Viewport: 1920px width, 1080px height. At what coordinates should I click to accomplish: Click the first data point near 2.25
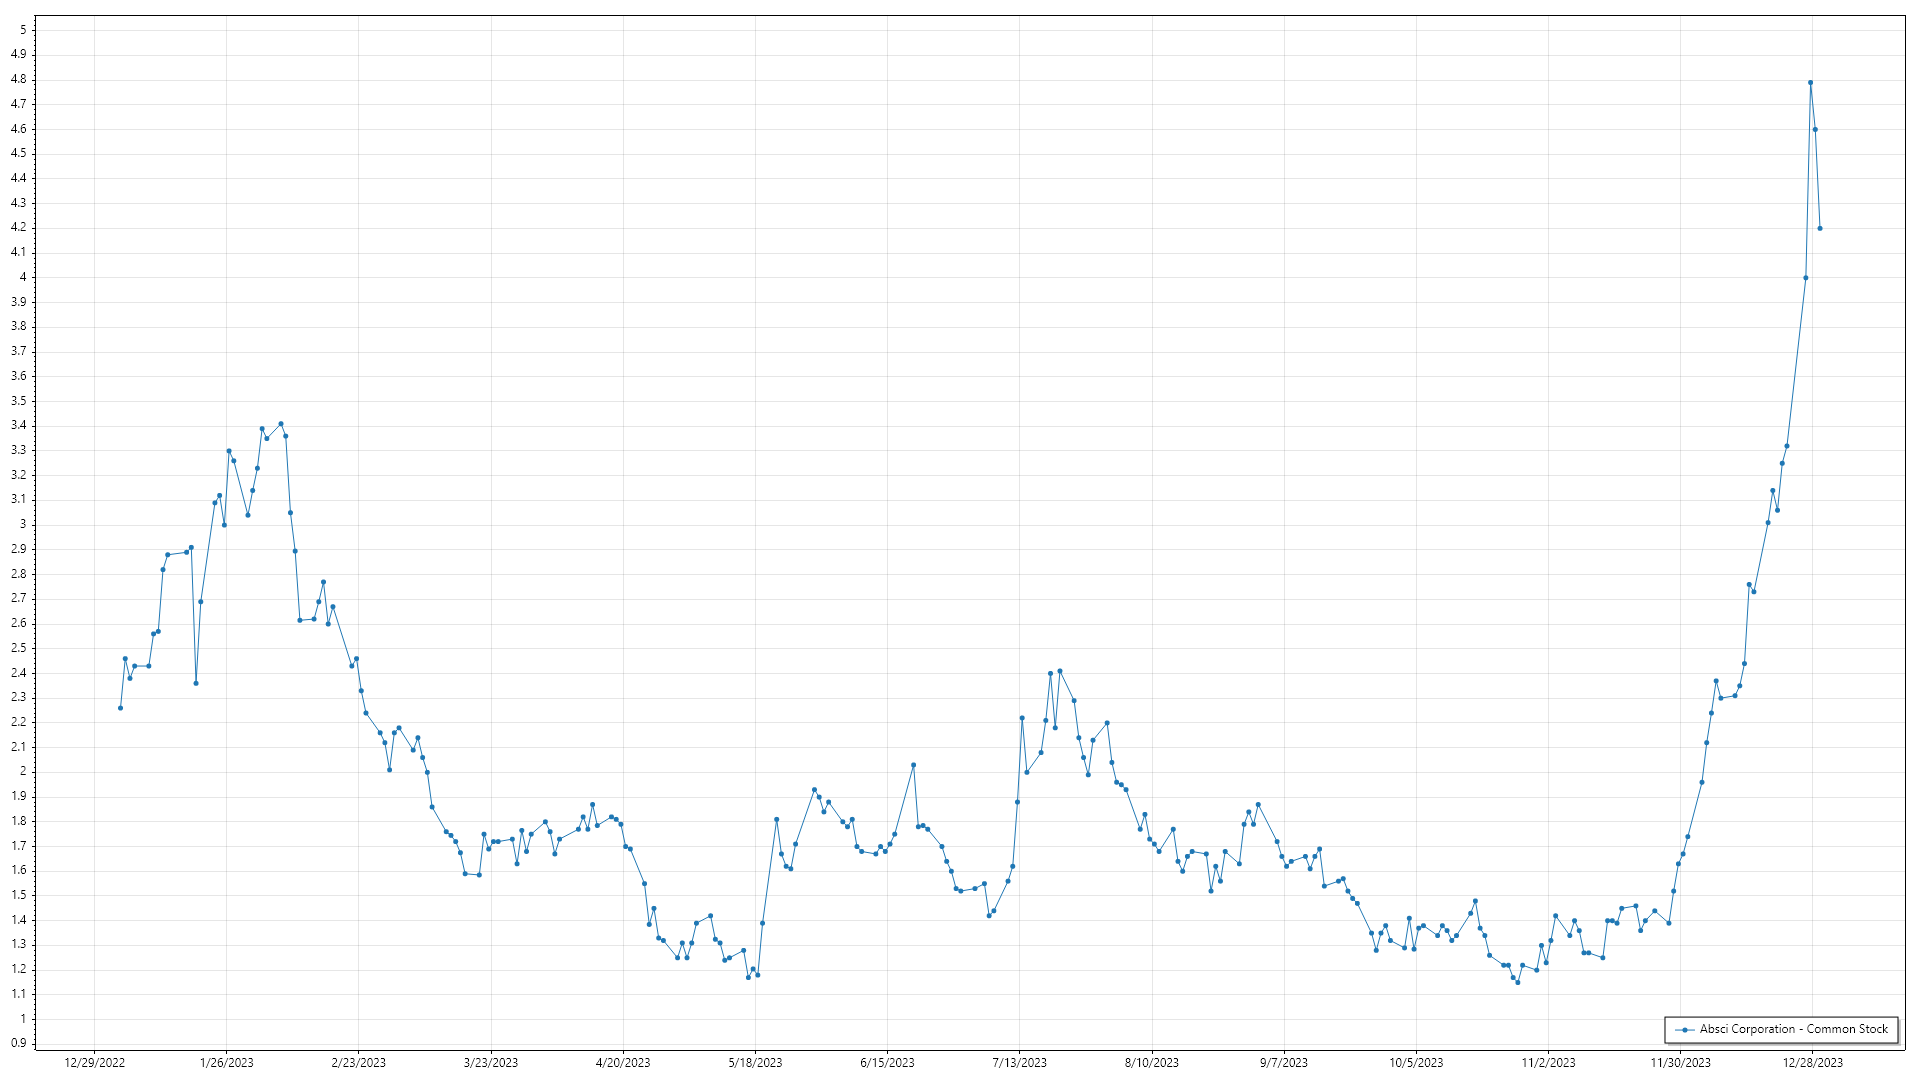(120, 708)
